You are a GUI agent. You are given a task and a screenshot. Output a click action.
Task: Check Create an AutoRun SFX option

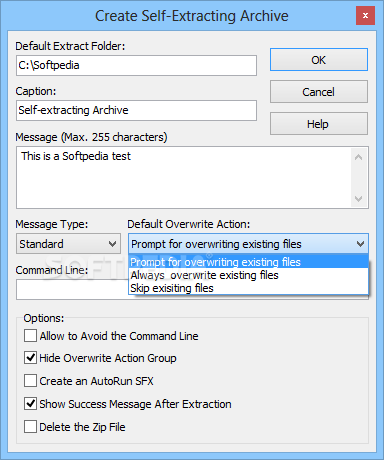tap(30, 381)
